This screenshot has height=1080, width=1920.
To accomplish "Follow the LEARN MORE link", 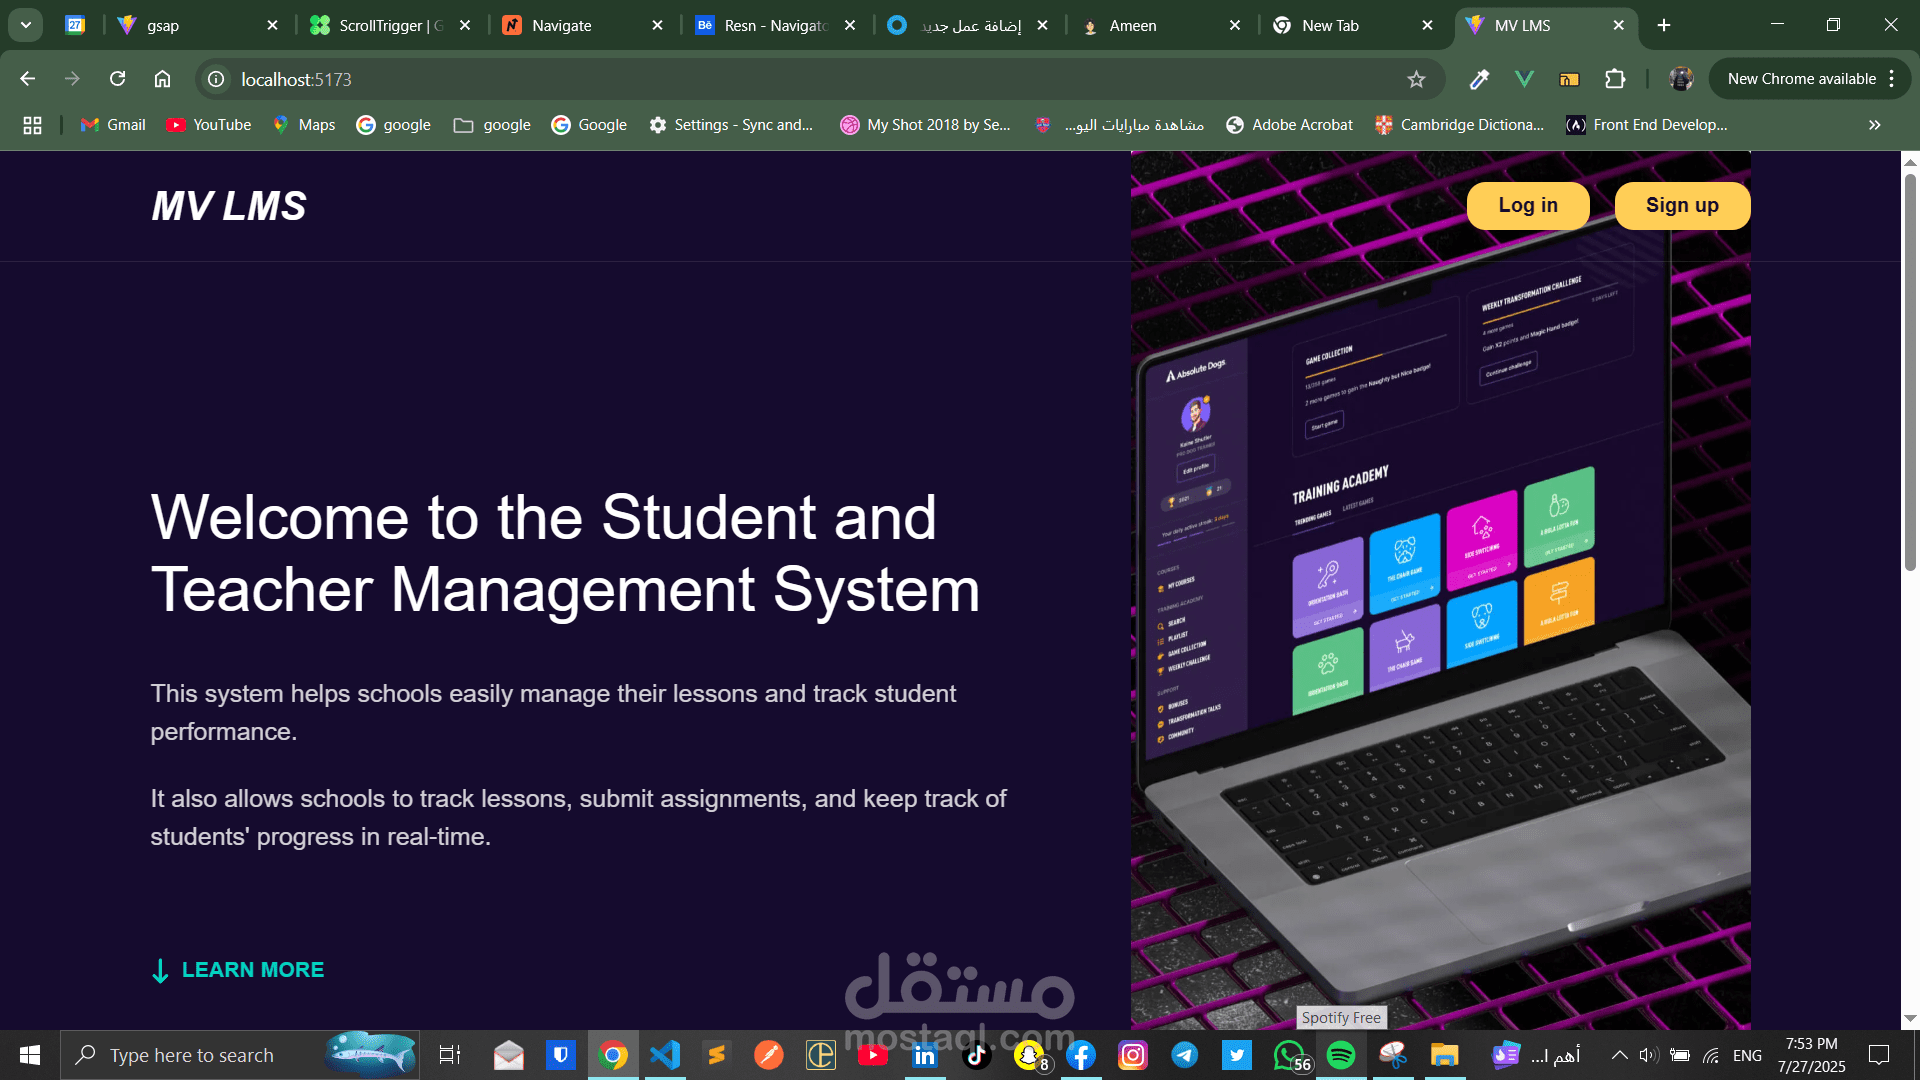I will point(238,970).
